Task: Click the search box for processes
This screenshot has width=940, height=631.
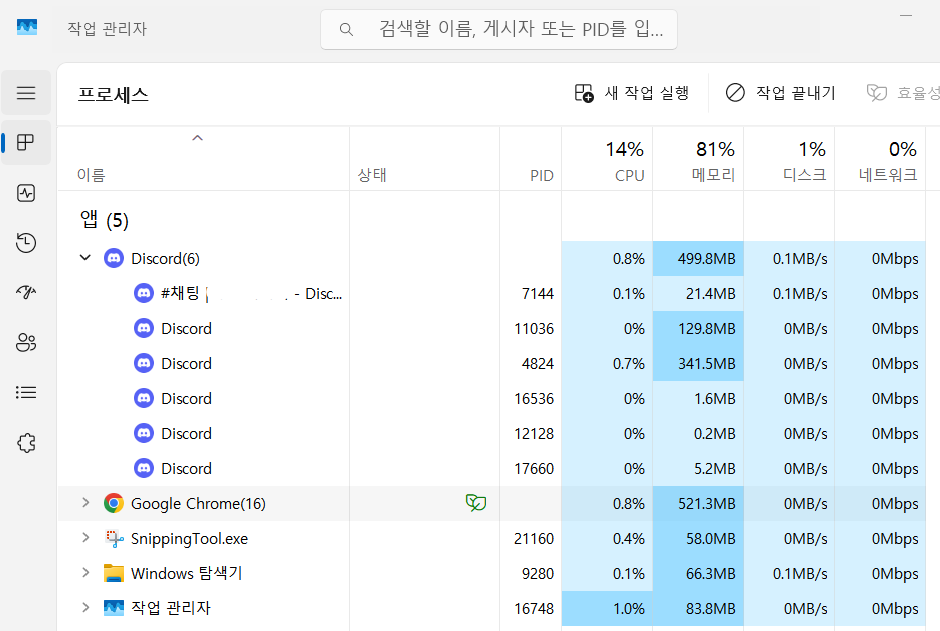Action: [x=499, y=29]
